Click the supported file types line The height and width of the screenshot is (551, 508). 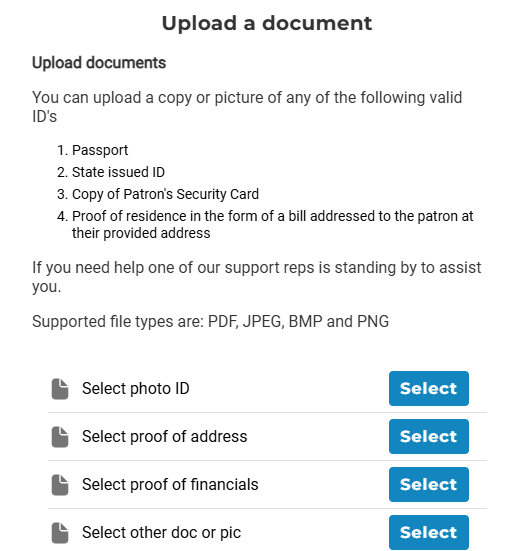point(210,322)
